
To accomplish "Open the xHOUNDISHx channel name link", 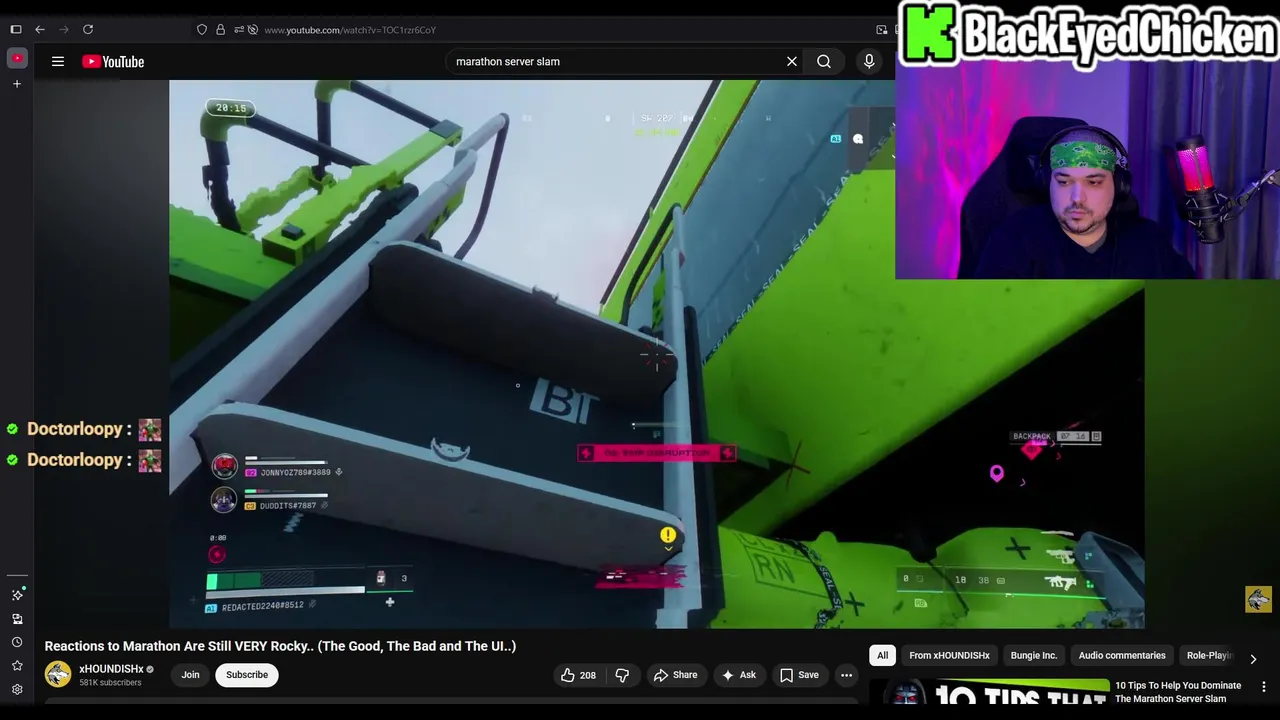I will tap(111, 669).
